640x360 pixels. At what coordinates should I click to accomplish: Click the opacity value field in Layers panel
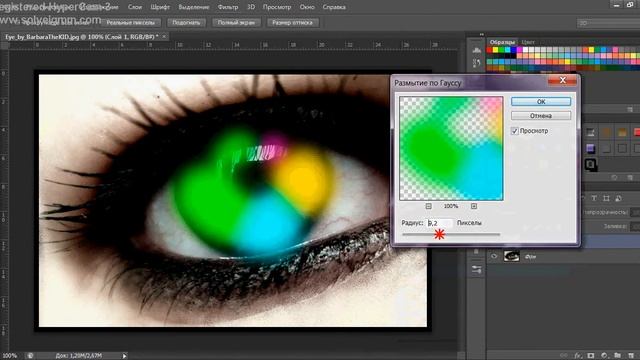[x=635, y=212]
